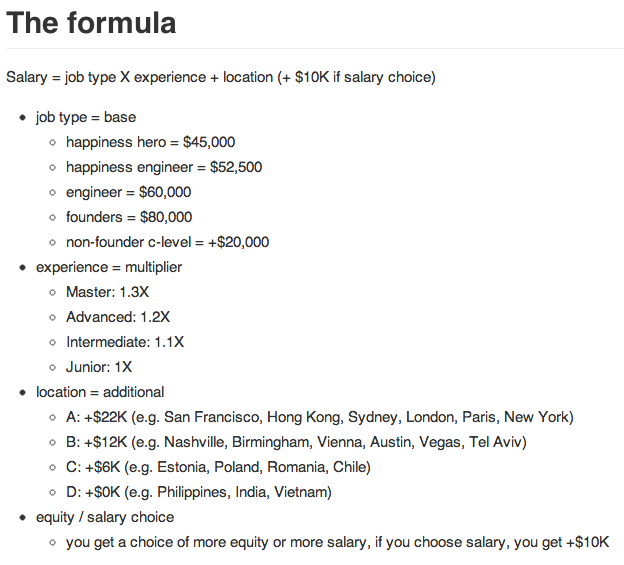Select the 'engineer = $60,000' line
Screen dimensions: 624x565
(x=129, y=192)
